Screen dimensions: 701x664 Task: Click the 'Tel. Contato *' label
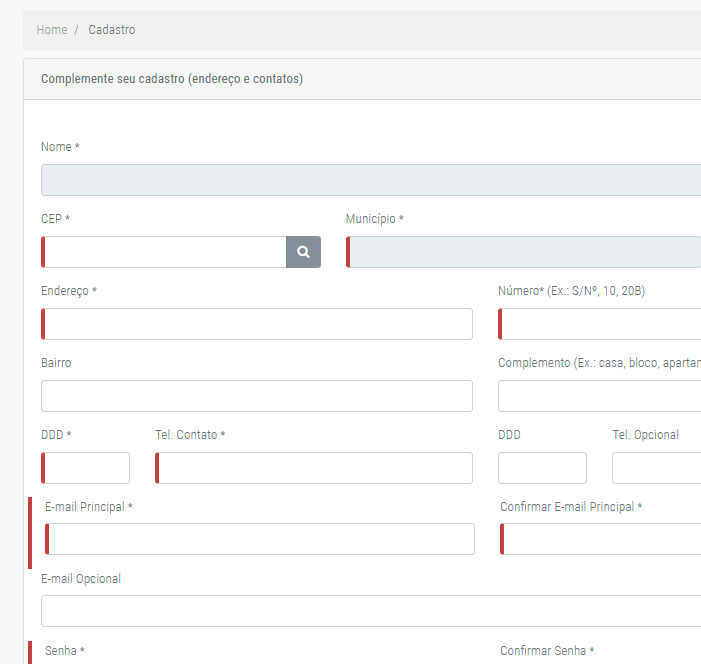tap(190, 435)
